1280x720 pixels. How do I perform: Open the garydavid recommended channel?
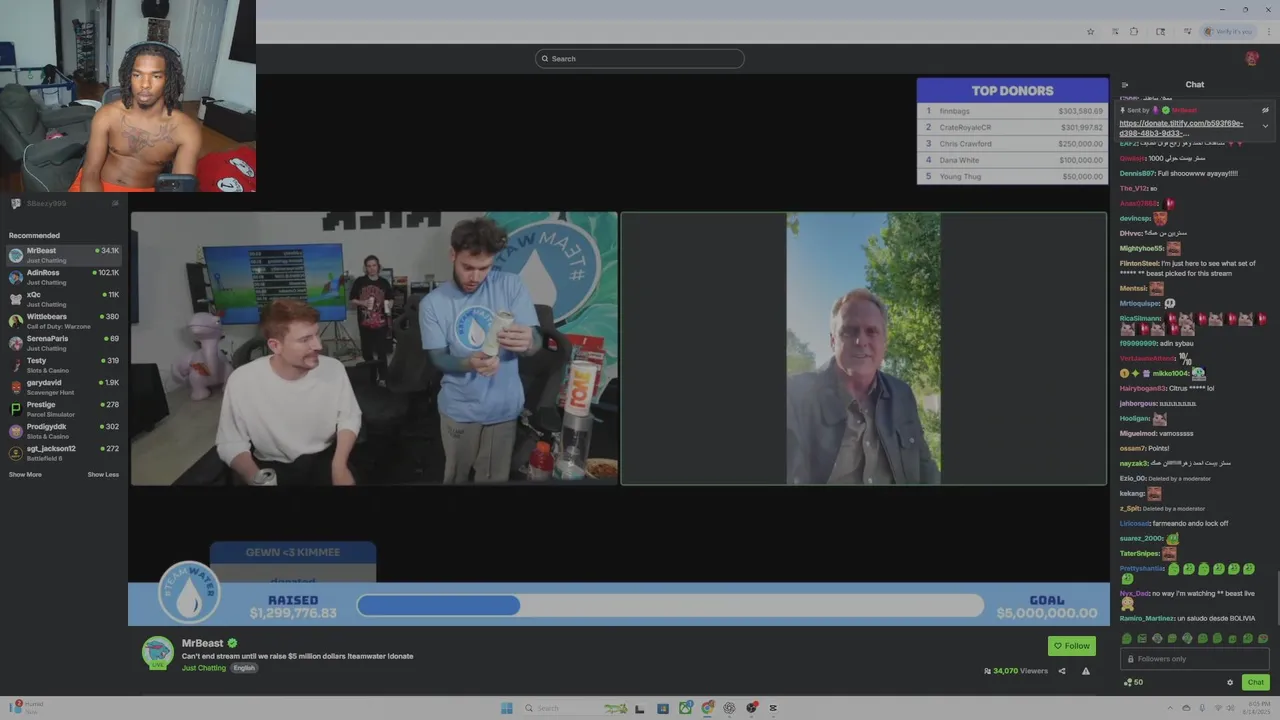point(64,387)
